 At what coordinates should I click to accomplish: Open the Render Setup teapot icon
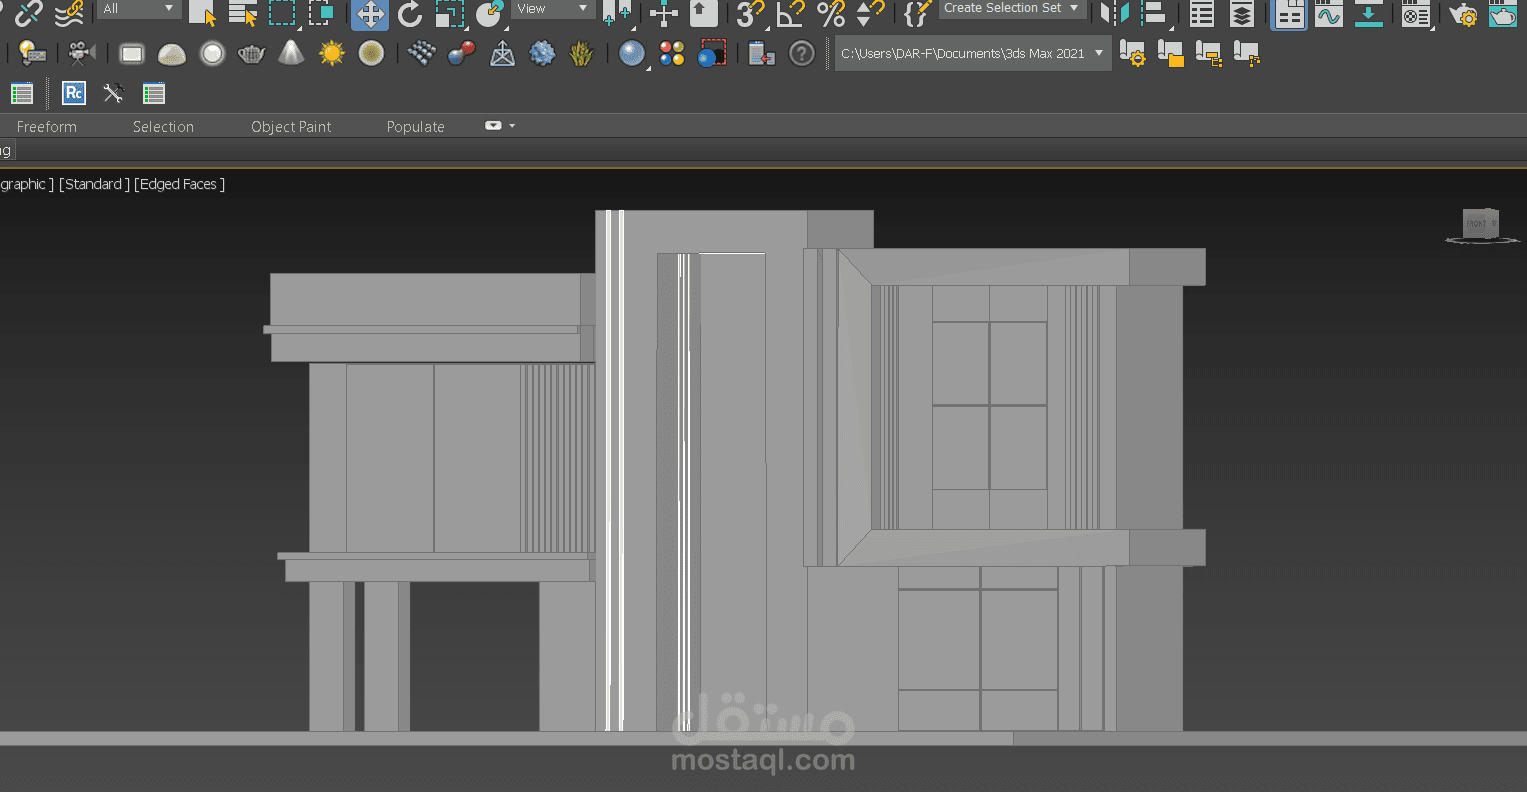click(1462, 14)
